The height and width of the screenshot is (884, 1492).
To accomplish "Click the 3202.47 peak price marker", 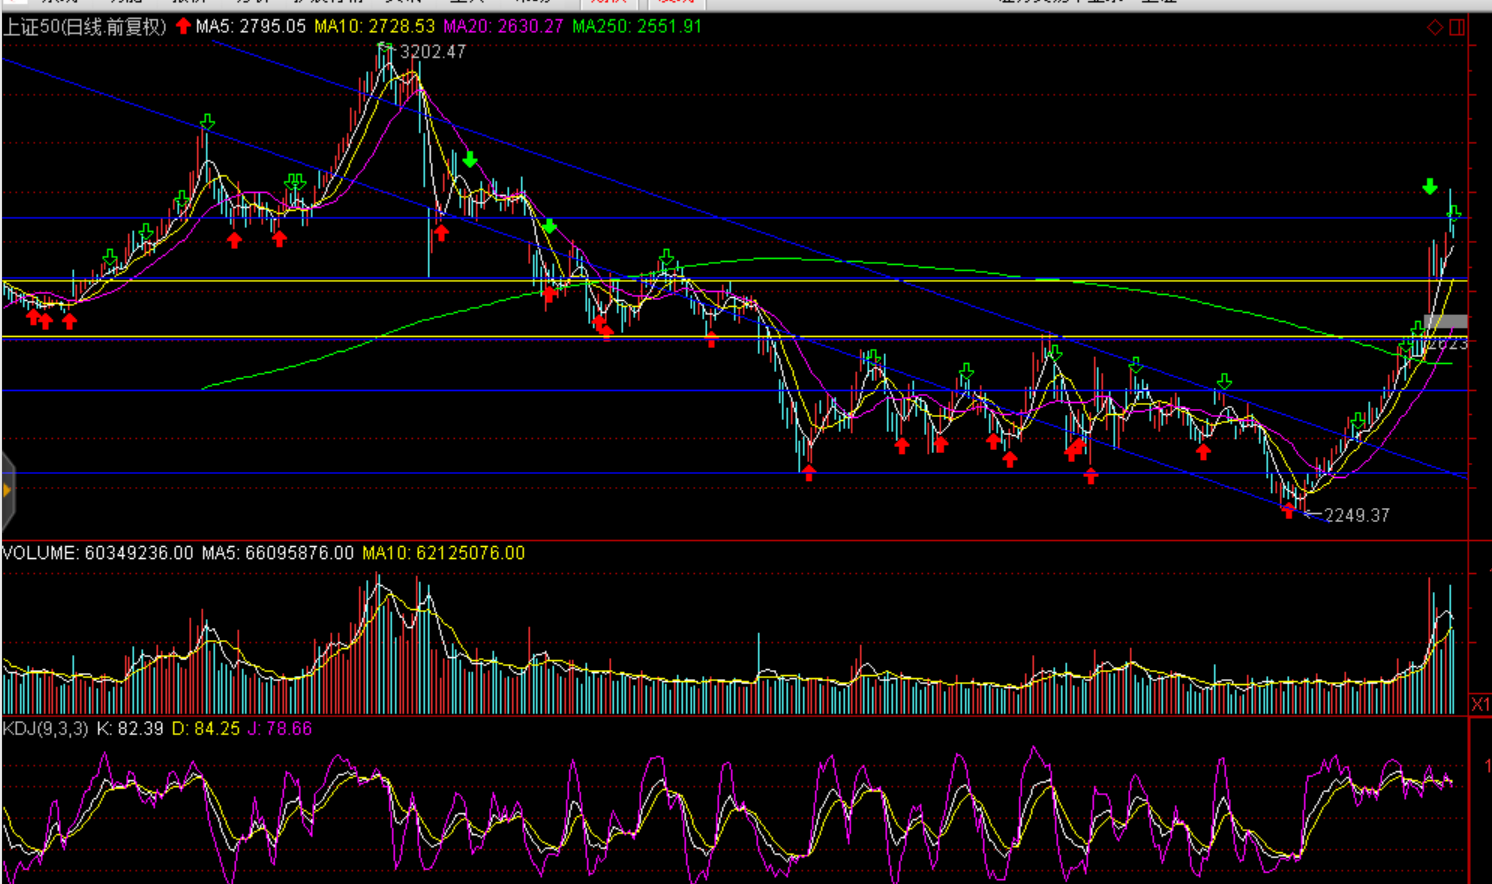I will (x=432, y=52).
